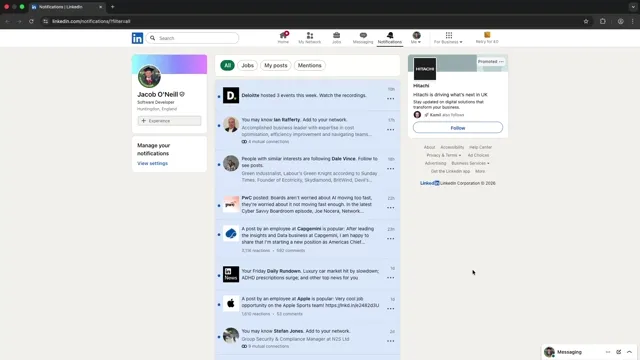Open Jacob O'Neill profile name link
Viewport: 640px width, 360px height.
pos(158,94)
